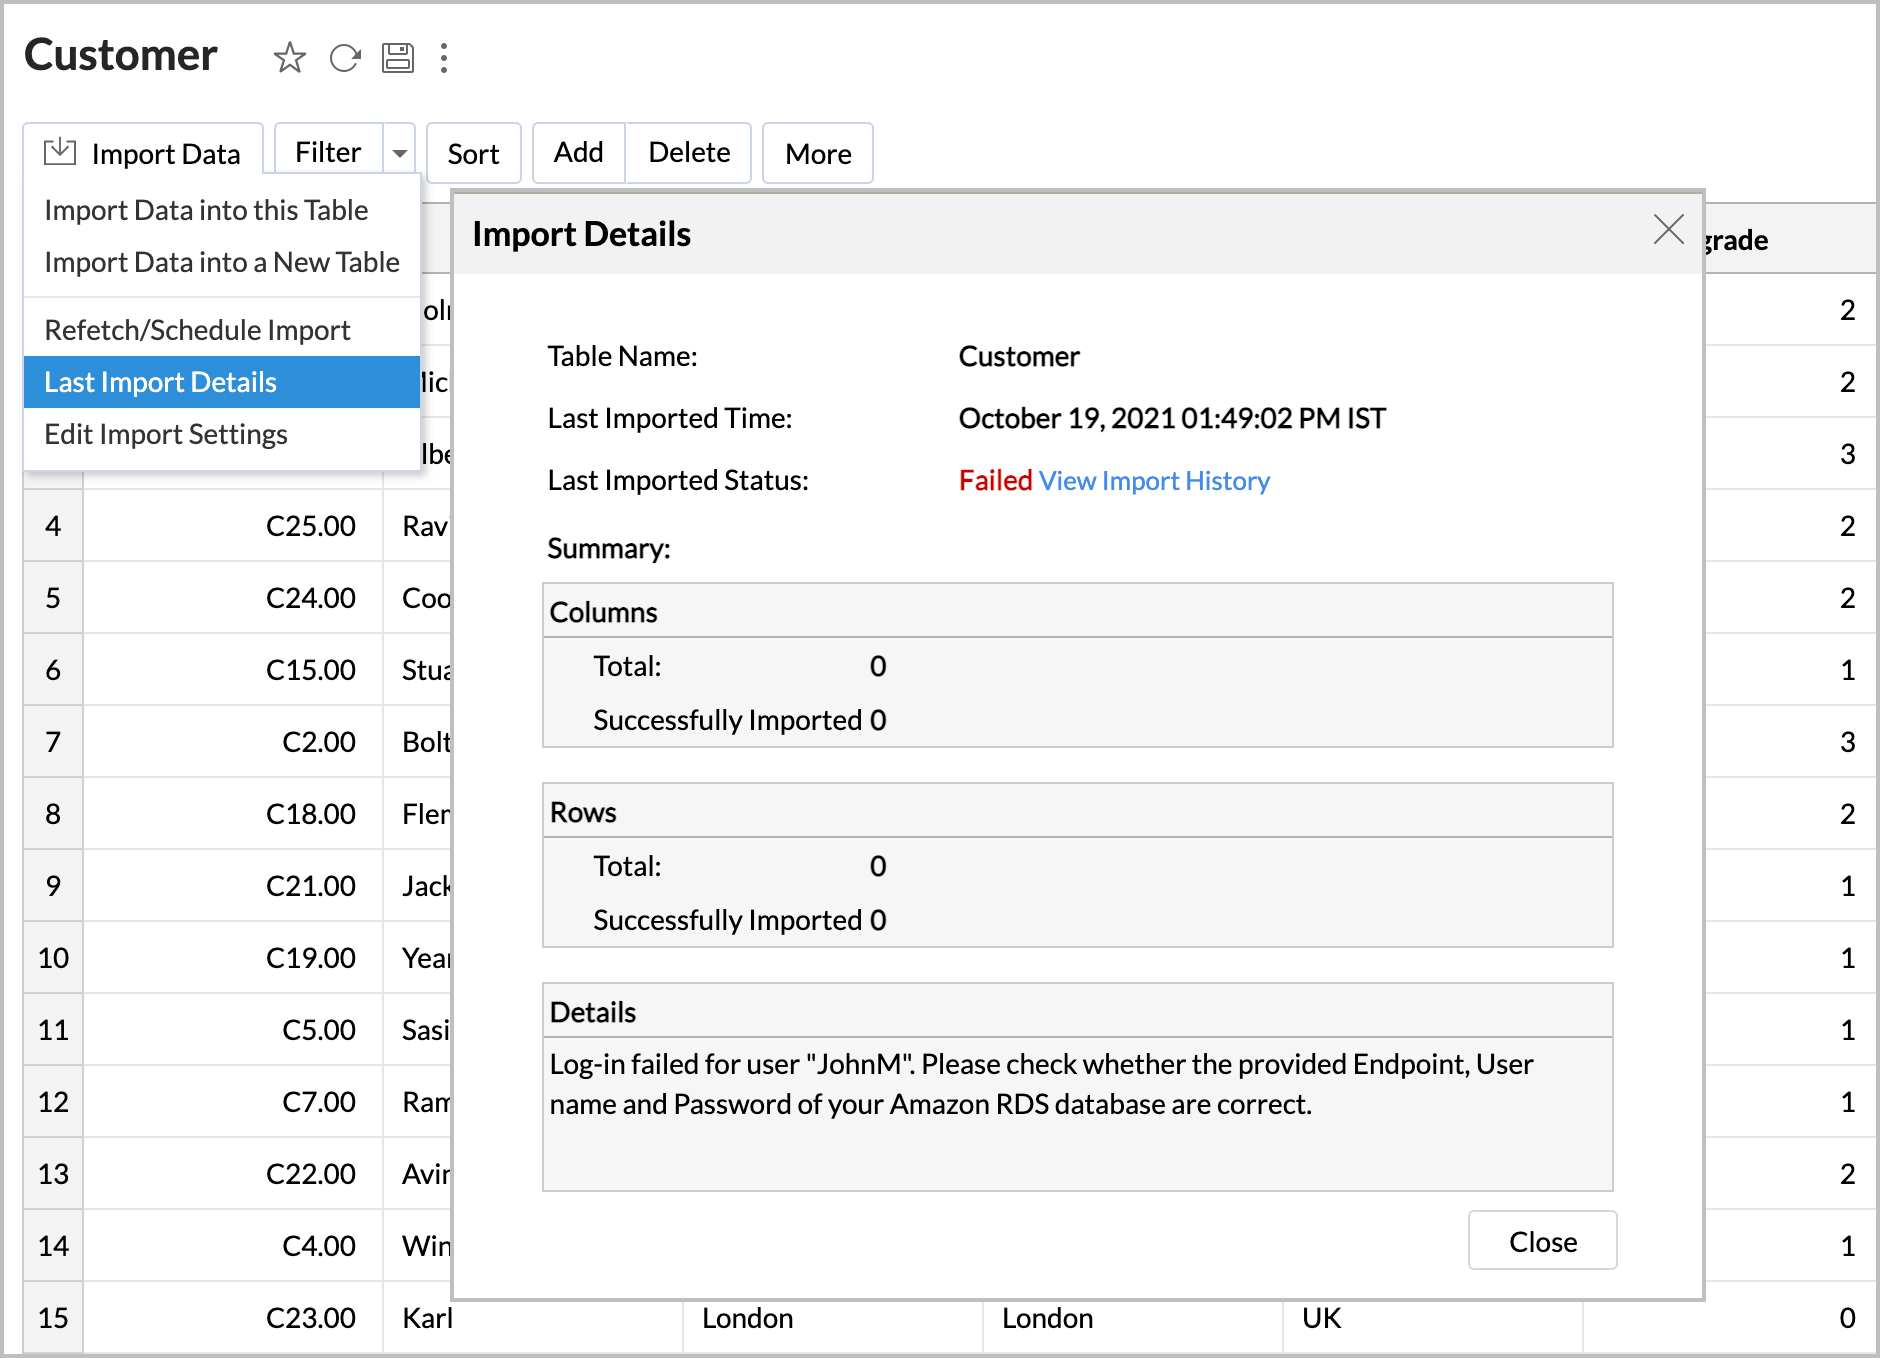The height and width of the screenshot is (1358, 1880).
Task: Select row number 8
Action: (53, 814)
